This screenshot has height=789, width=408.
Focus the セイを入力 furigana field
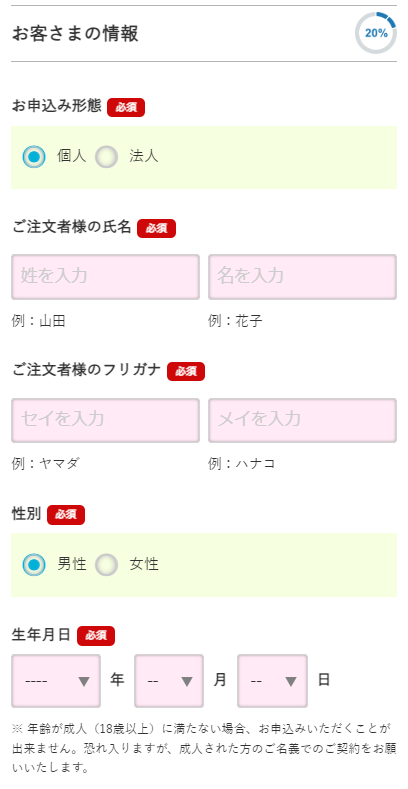pos(106,420)
